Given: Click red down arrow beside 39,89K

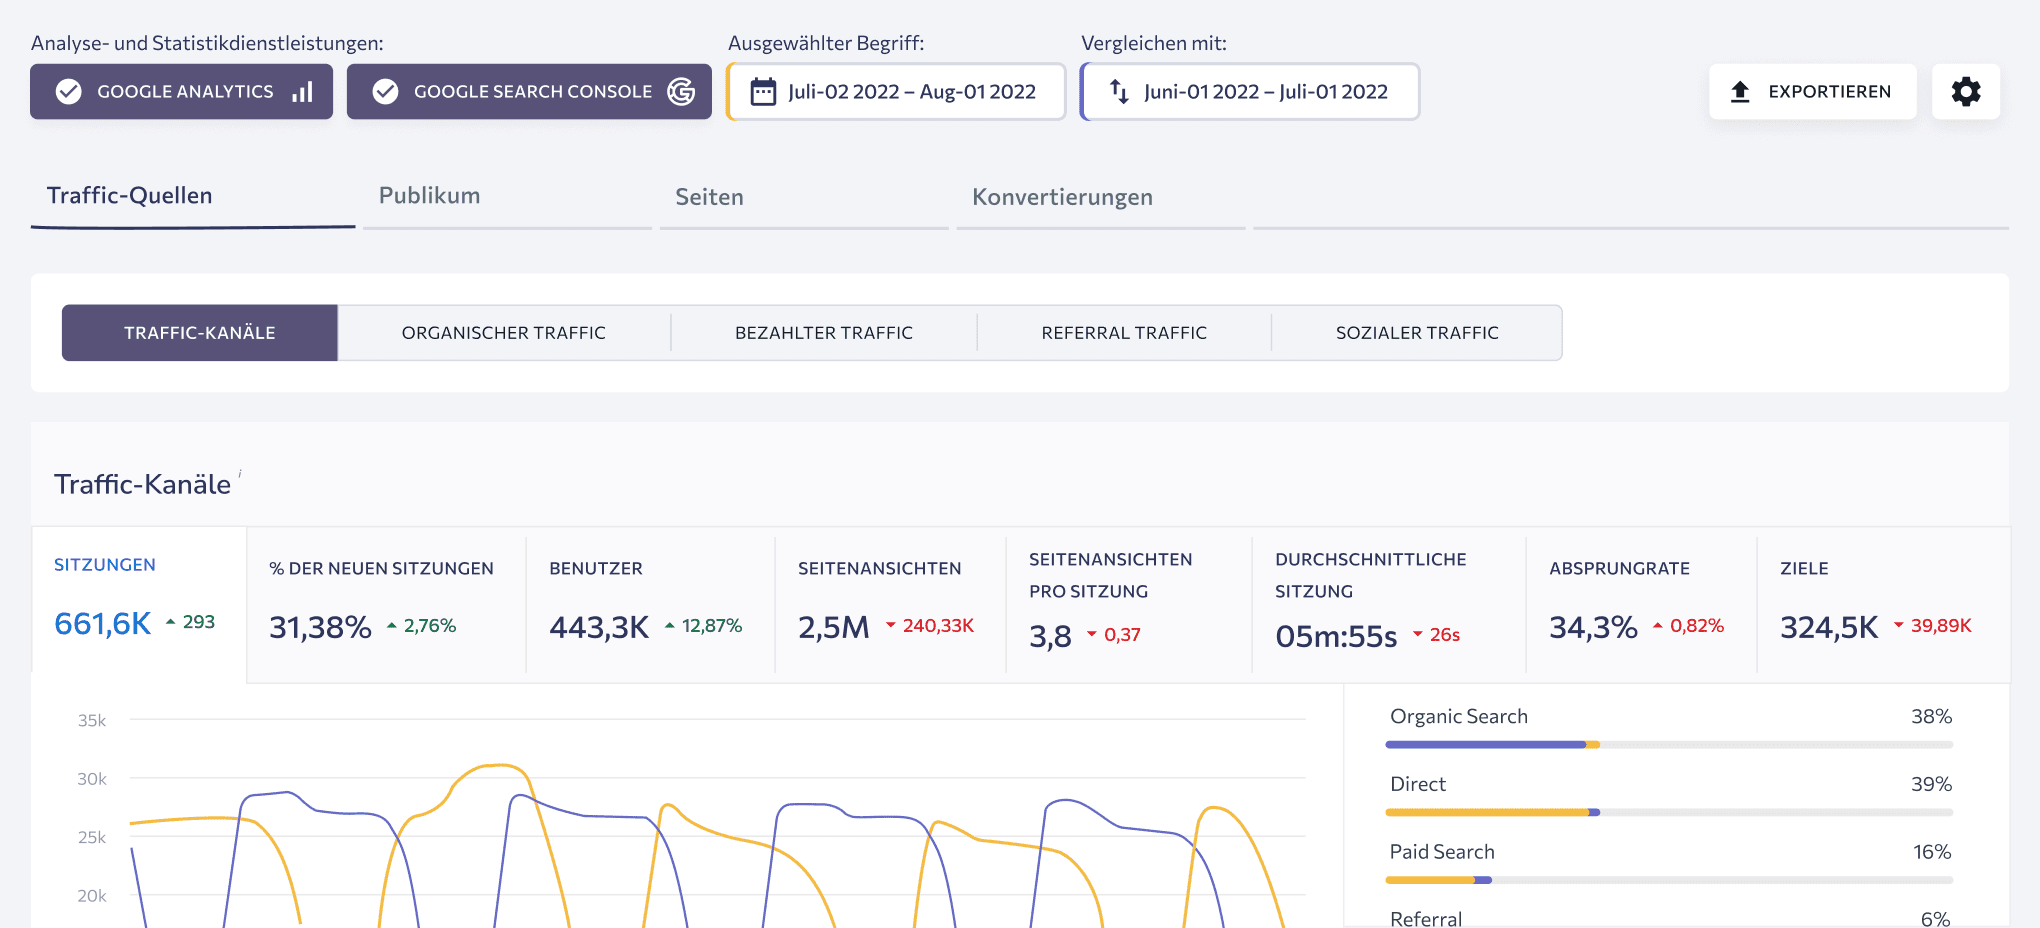Looking at the screenshot, I should (x=1899, y=626).
